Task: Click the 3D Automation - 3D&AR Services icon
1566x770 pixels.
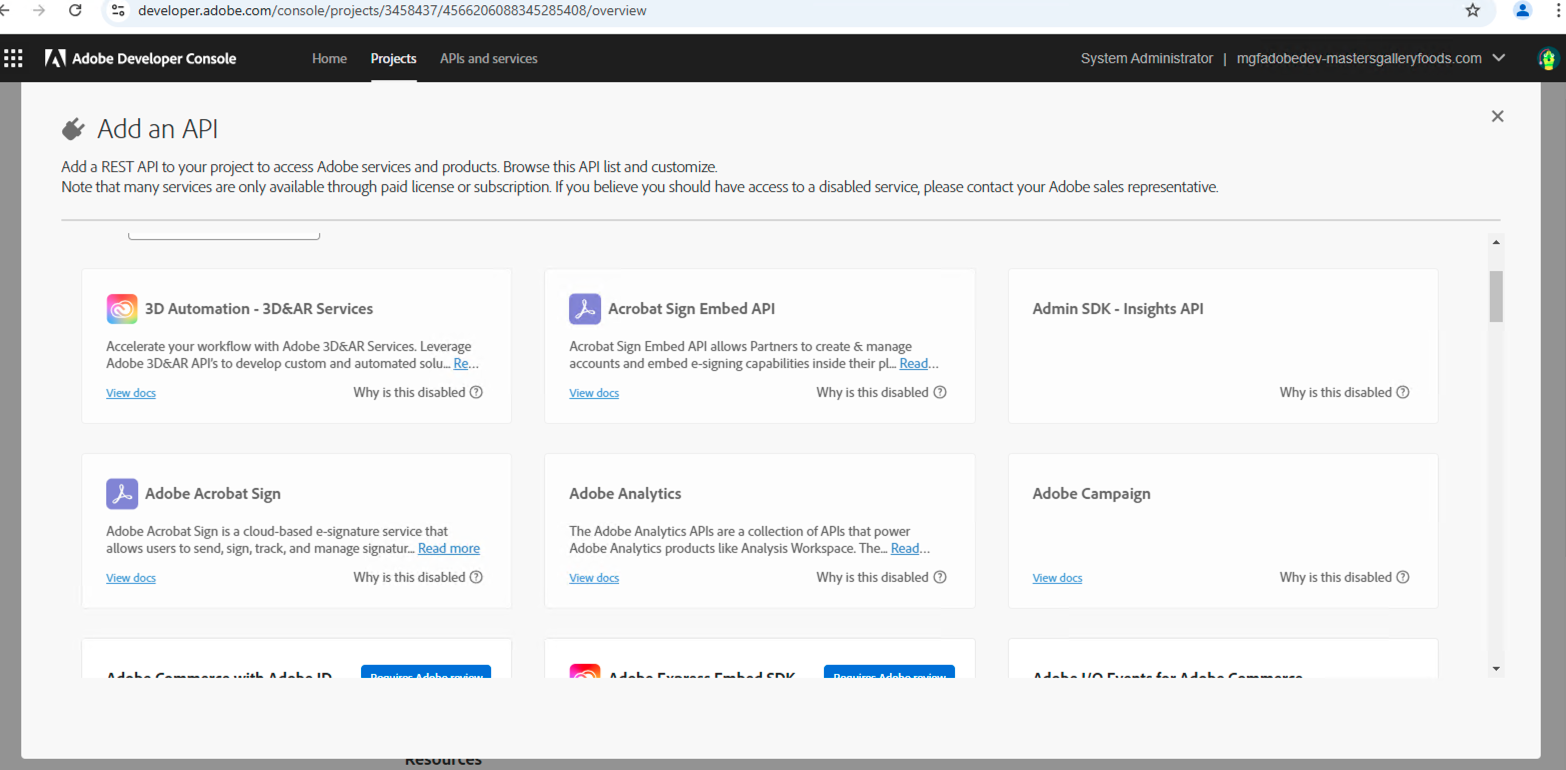Action: tap(121, 308)
